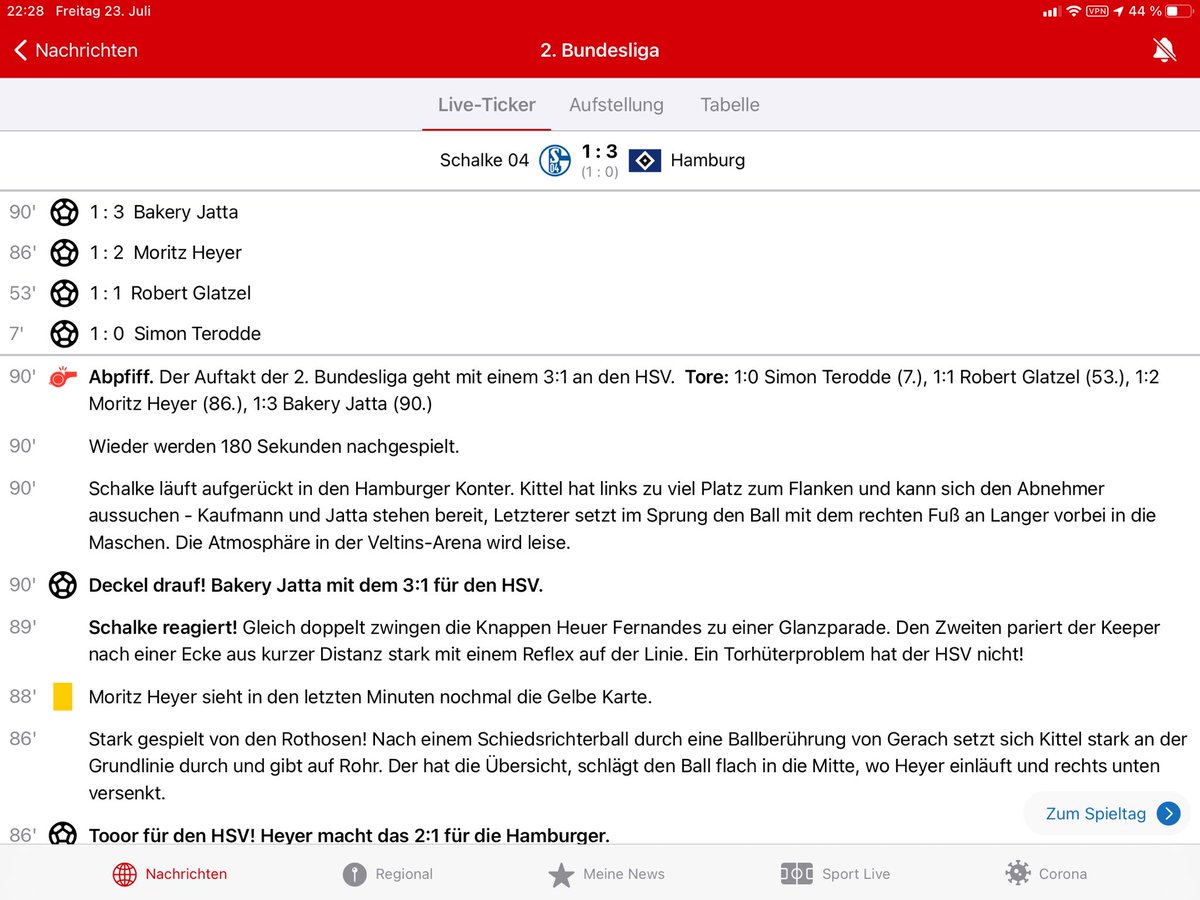Tap the goal ball icon beside Bakery Jatta's 1:3
The height and width of the screenshot is (900, 1200).
[64, 212]
